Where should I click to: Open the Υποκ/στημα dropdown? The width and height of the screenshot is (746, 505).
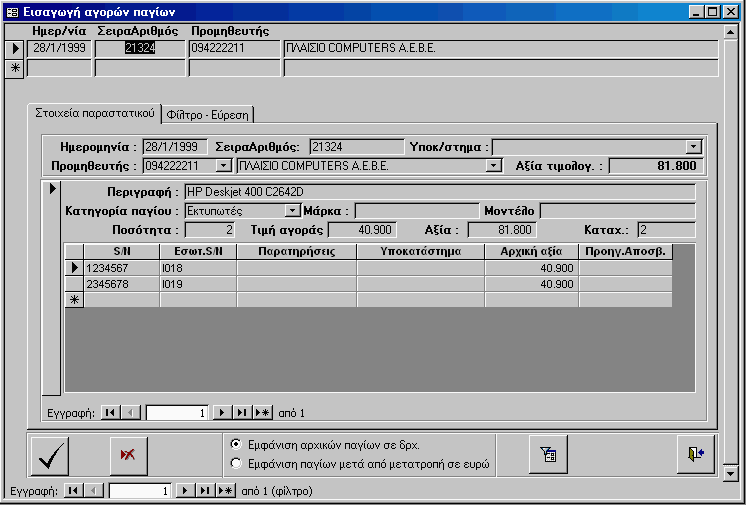tap(694, 147)
